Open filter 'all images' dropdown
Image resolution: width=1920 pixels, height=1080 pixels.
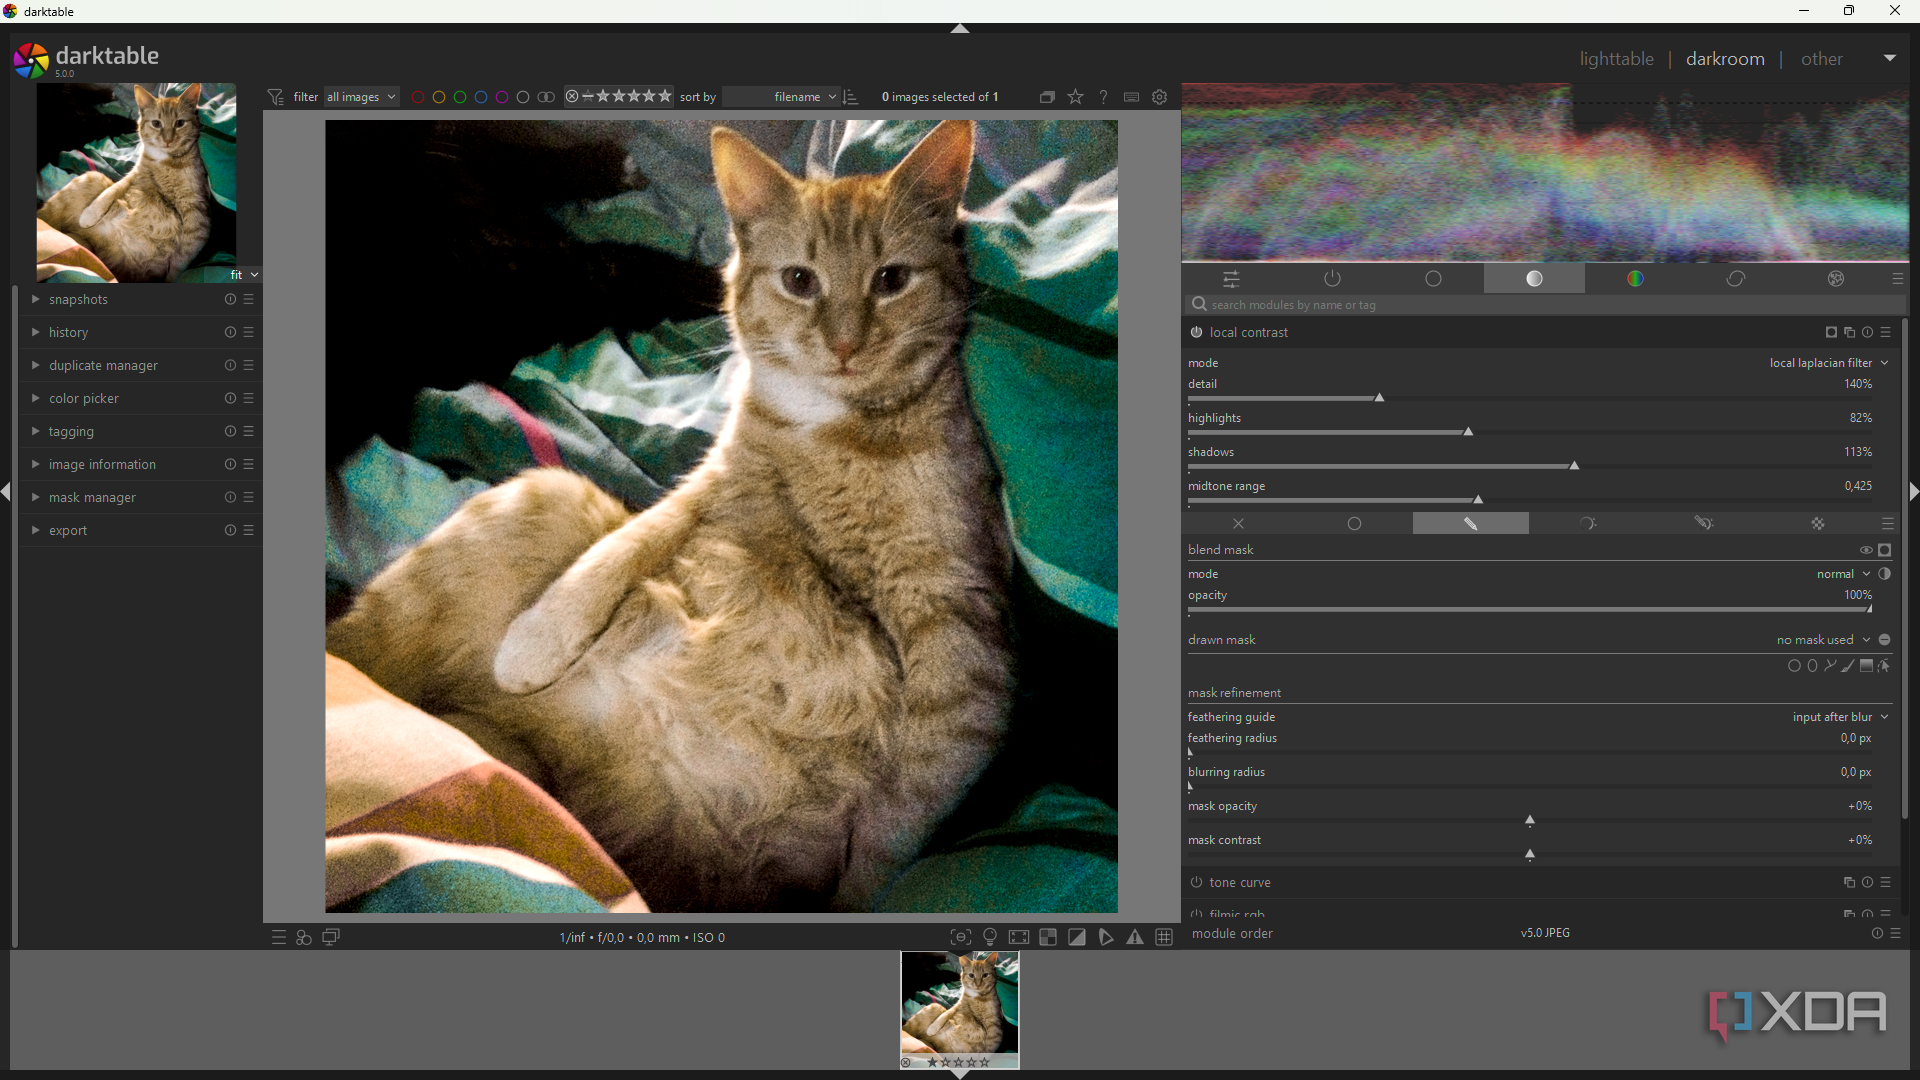pyautogui.click(x=361, y=97)
